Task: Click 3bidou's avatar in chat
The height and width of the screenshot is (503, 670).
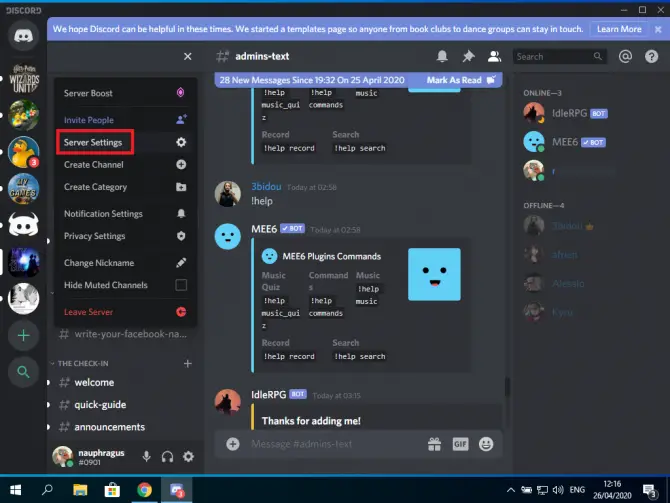Action: [228, 194]
